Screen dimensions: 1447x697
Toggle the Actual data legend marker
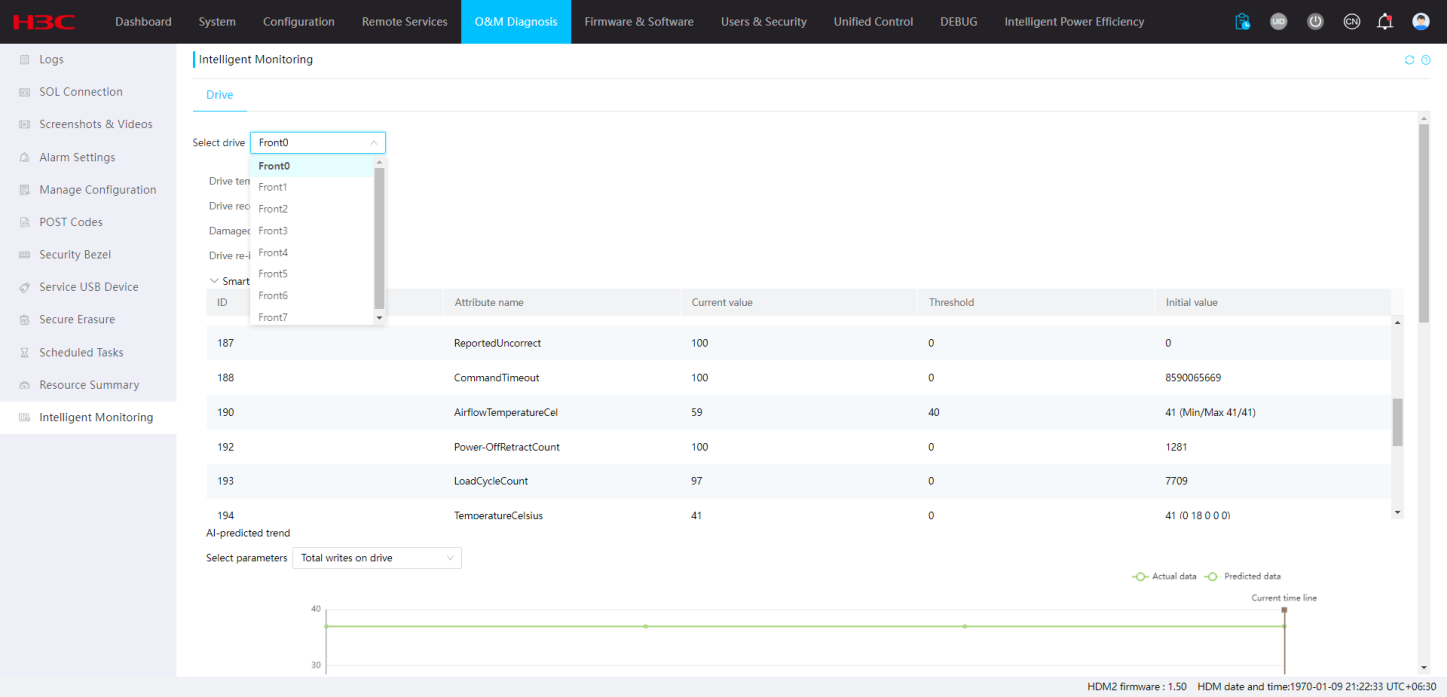point(1140,576)
